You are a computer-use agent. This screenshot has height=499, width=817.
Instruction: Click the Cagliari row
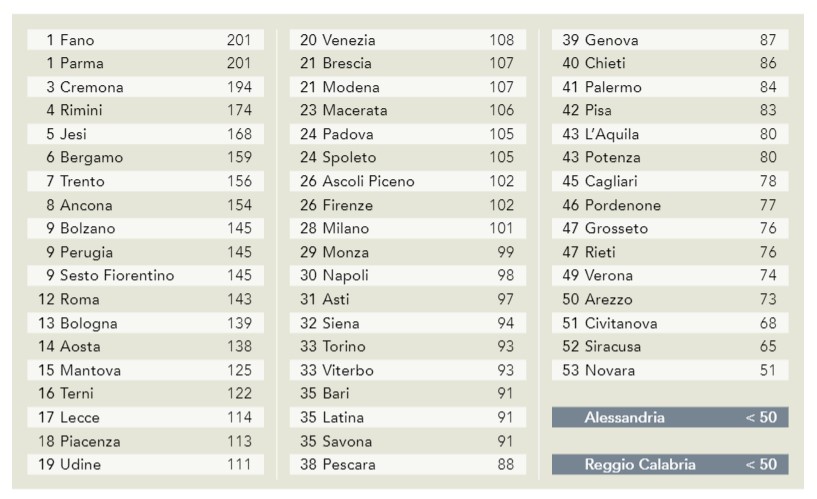tap(669, 181)
